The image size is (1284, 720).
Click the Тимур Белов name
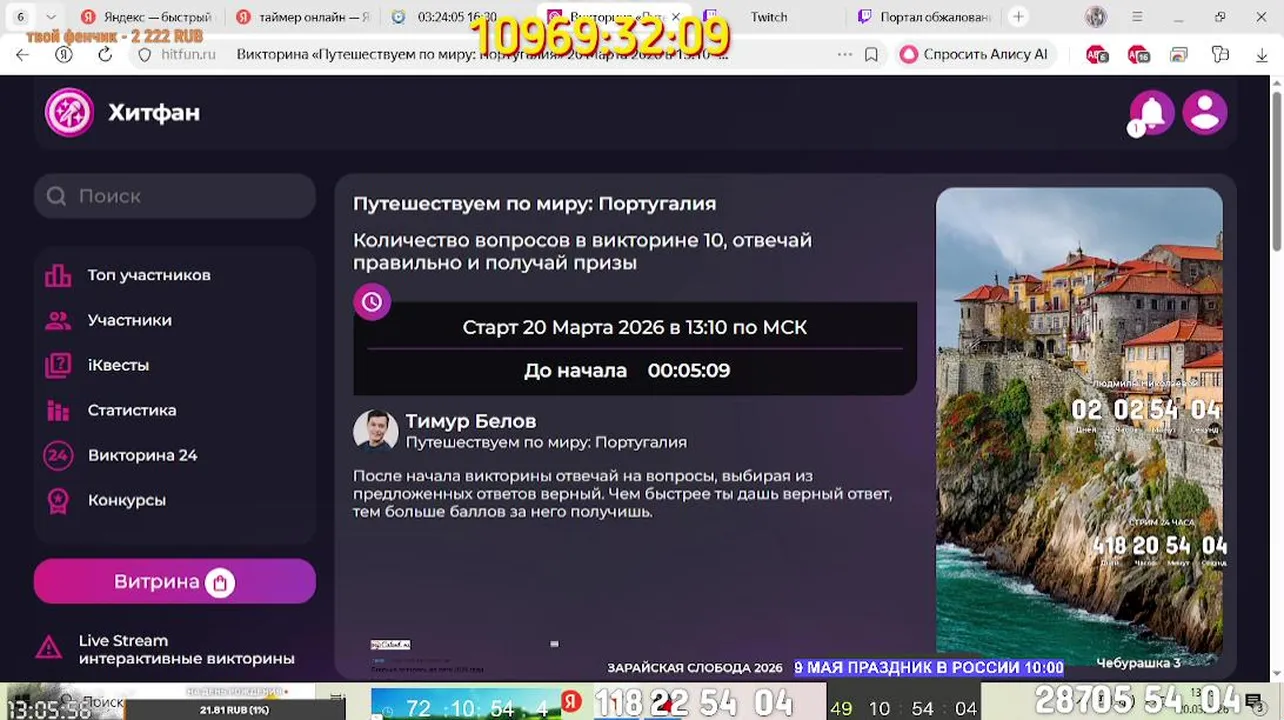[x=471, y=421]
